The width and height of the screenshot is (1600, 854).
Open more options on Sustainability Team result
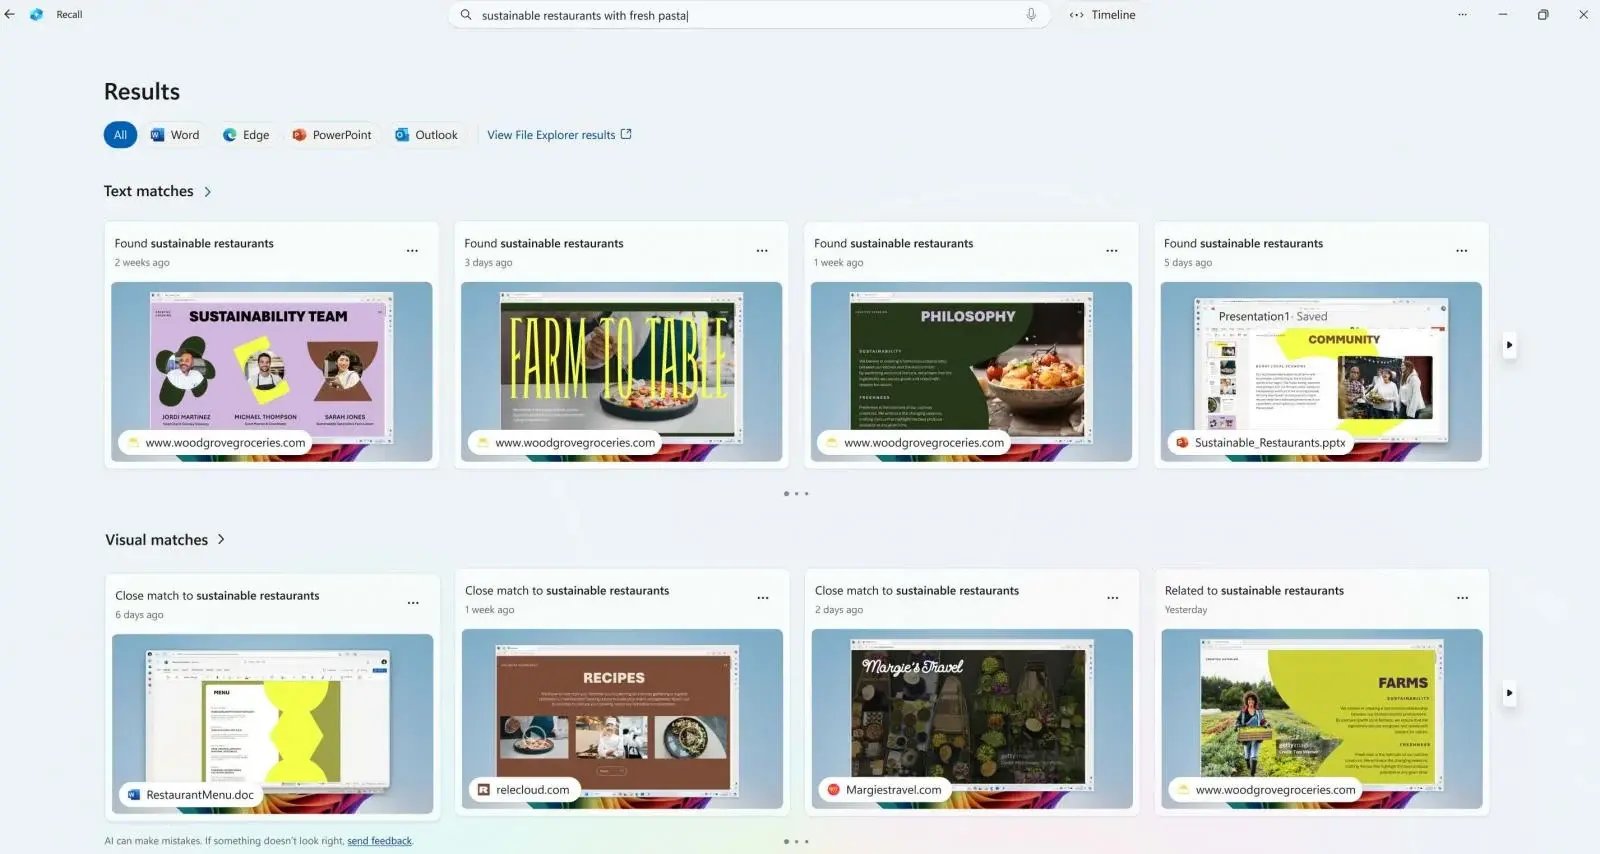[412, 251]
